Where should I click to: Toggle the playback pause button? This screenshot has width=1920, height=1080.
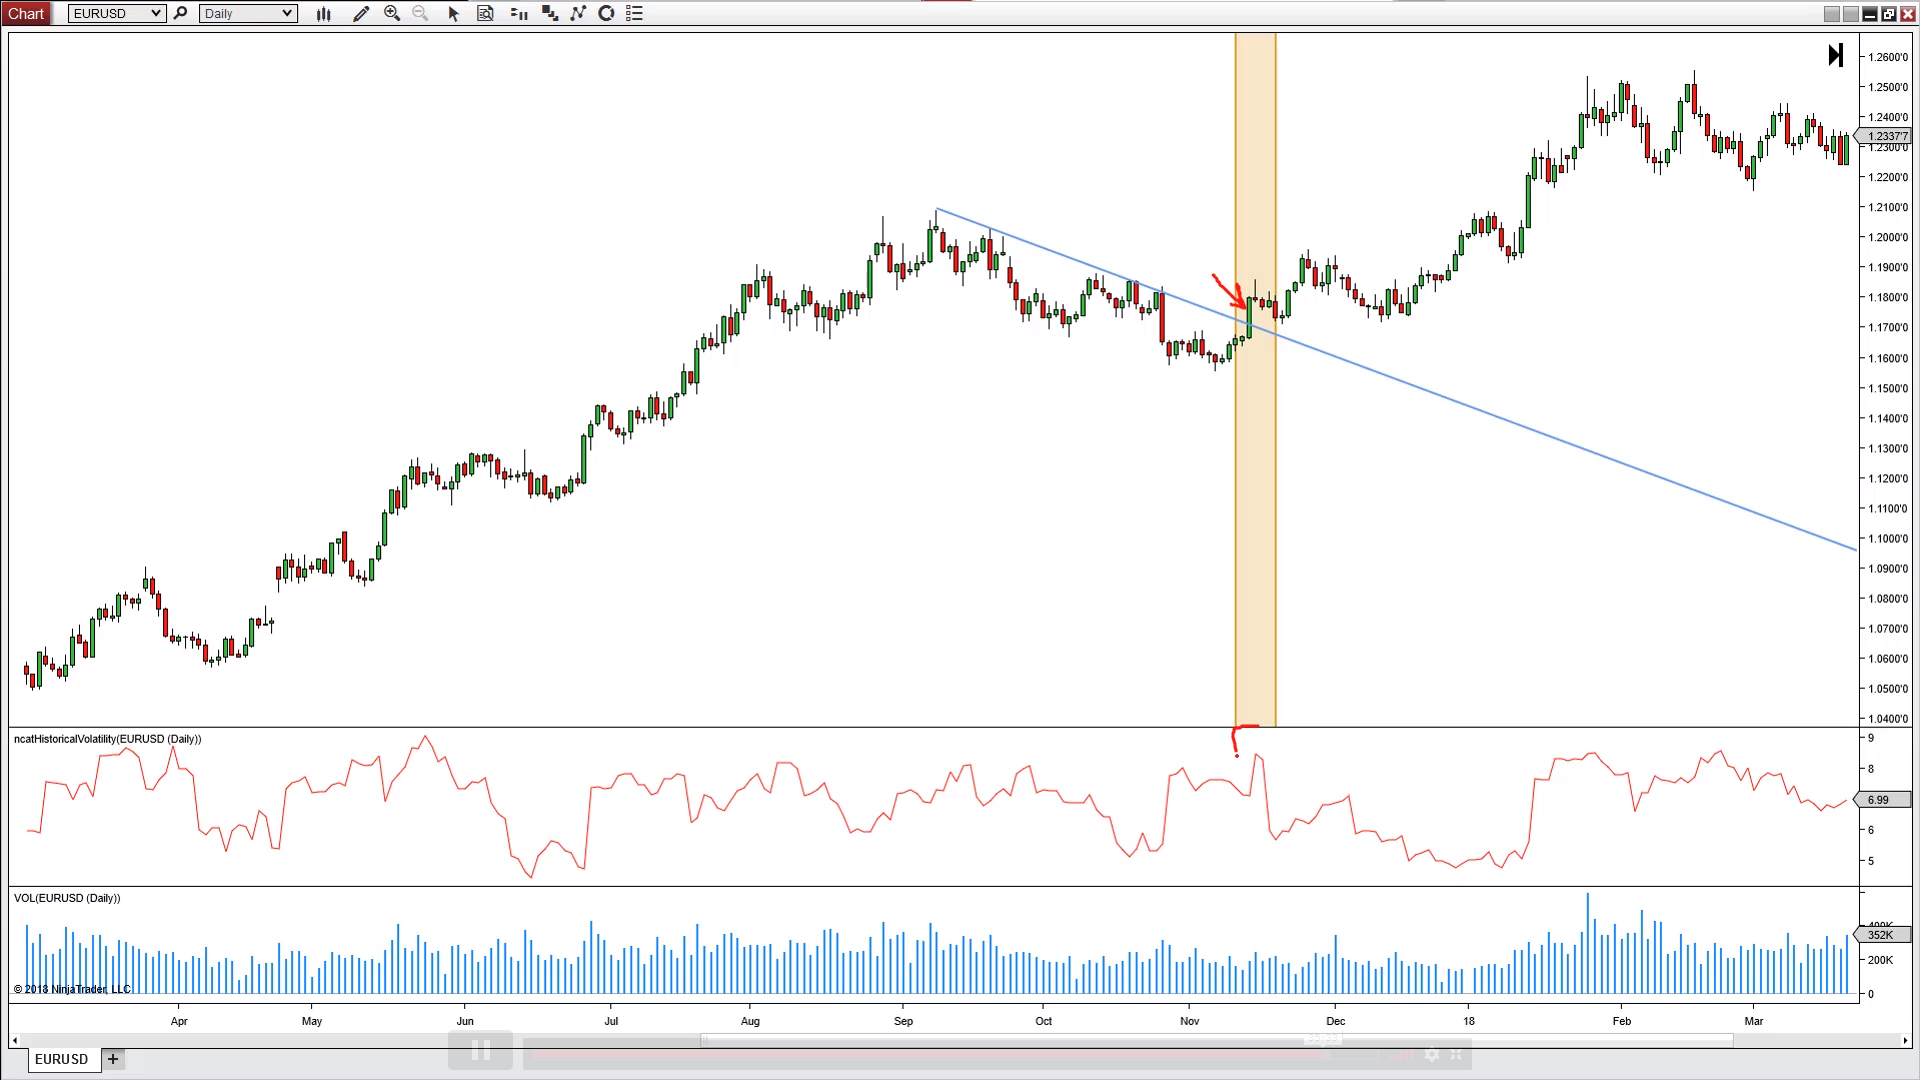pos(480,1050)
